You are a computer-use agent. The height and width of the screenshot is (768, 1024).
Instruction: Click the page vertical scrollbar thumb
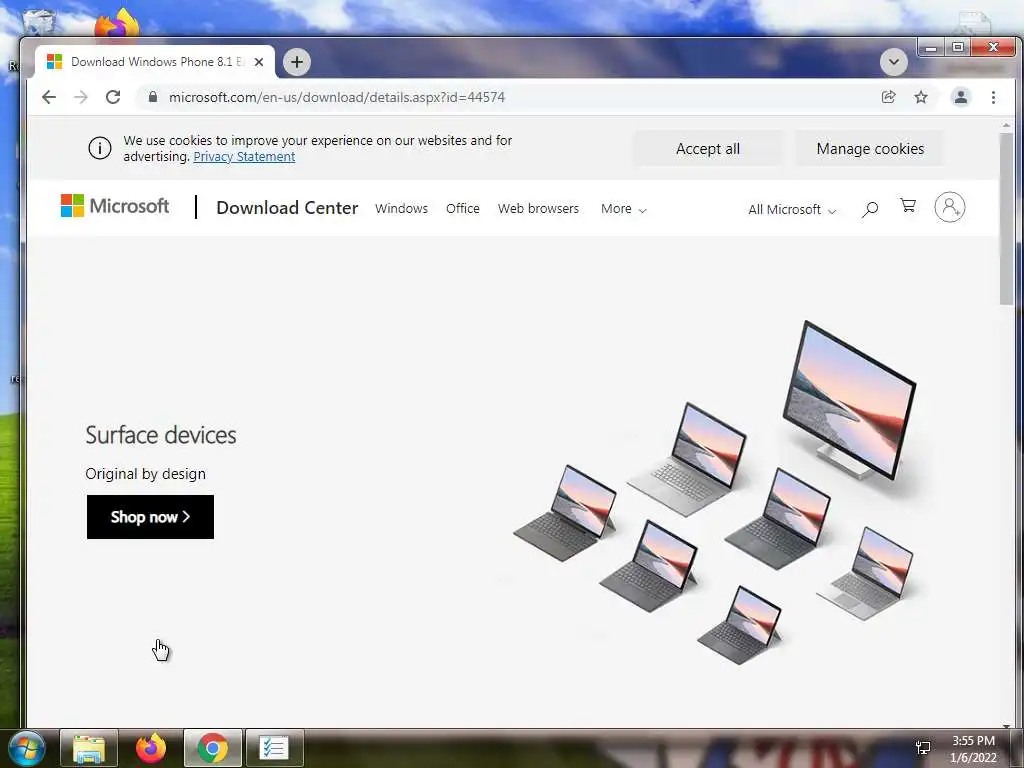point(1006,219)
